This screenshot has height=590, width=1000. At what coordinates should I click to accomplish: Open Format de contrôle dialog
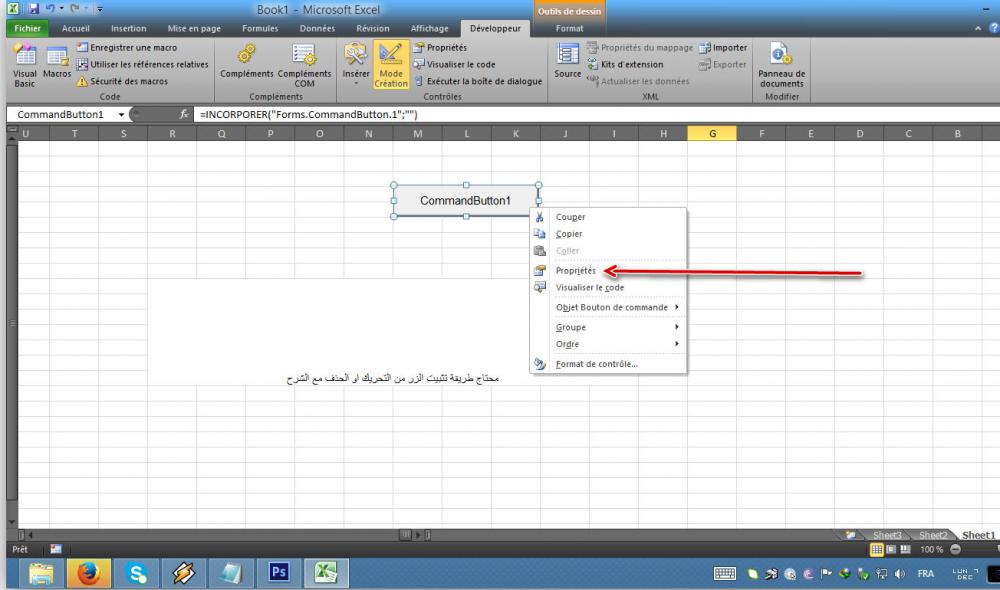tap(608, 364)
